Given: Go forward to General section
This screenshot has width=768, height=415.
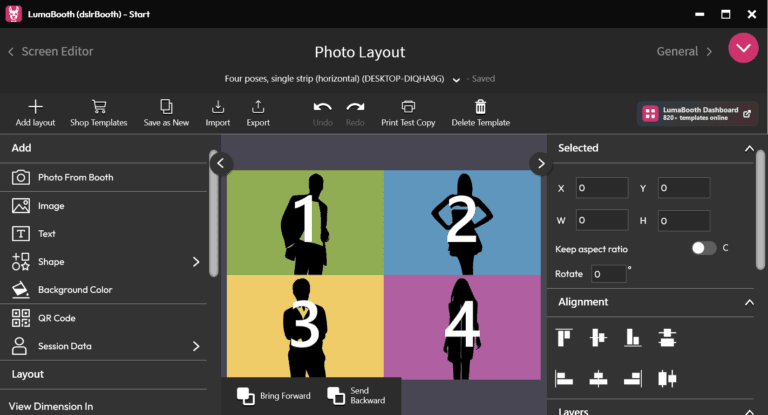Looking at the screenshot, I should [684, 51].
